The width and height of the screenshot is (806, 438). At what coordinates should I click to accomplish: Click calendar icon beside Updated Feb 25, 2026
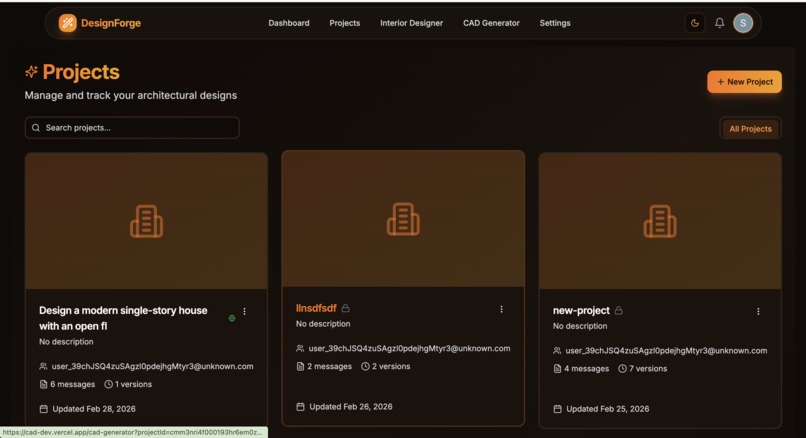coord(558,409)
